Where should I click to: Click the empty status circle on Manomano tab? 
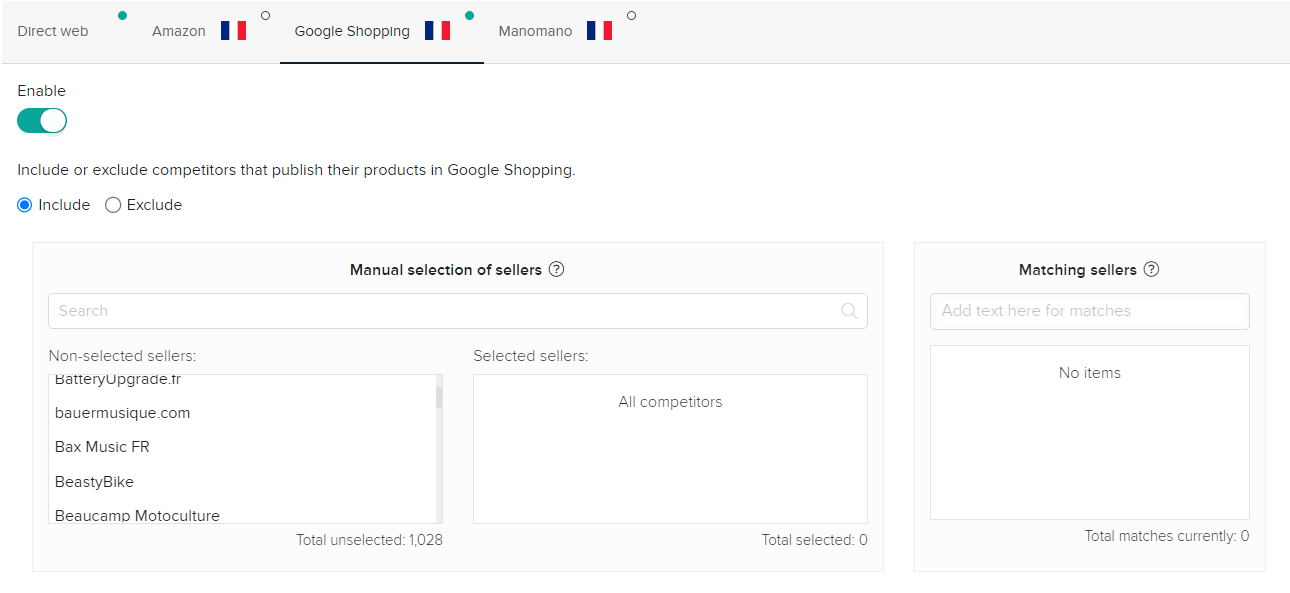tap(631, 15)
